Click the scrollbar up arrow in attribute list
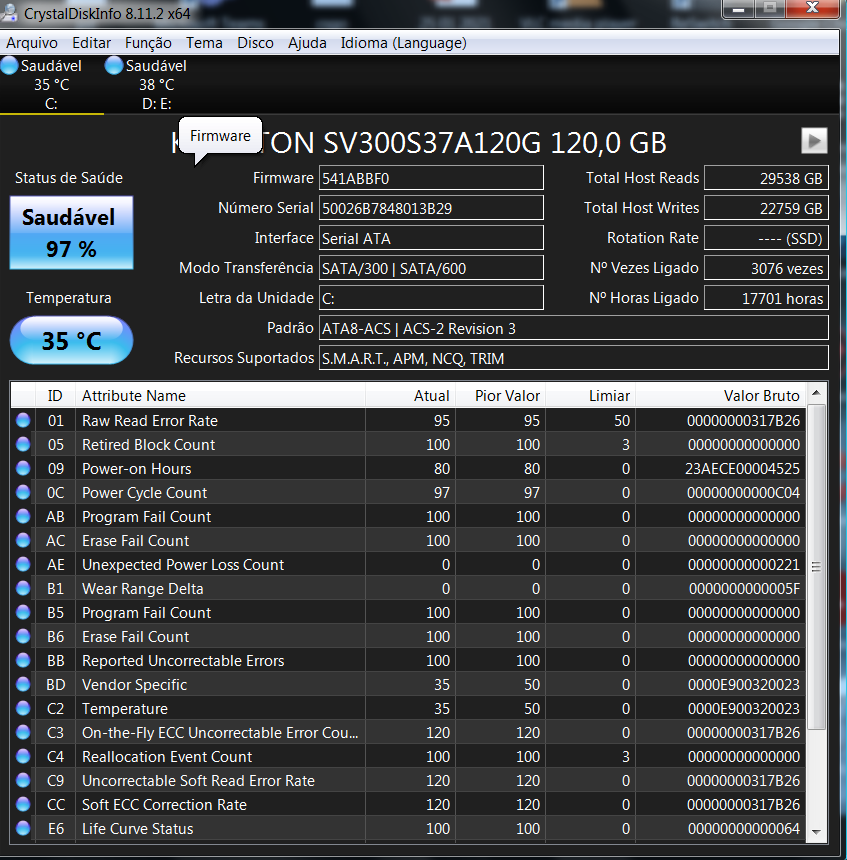 click(x=816, y=393)
